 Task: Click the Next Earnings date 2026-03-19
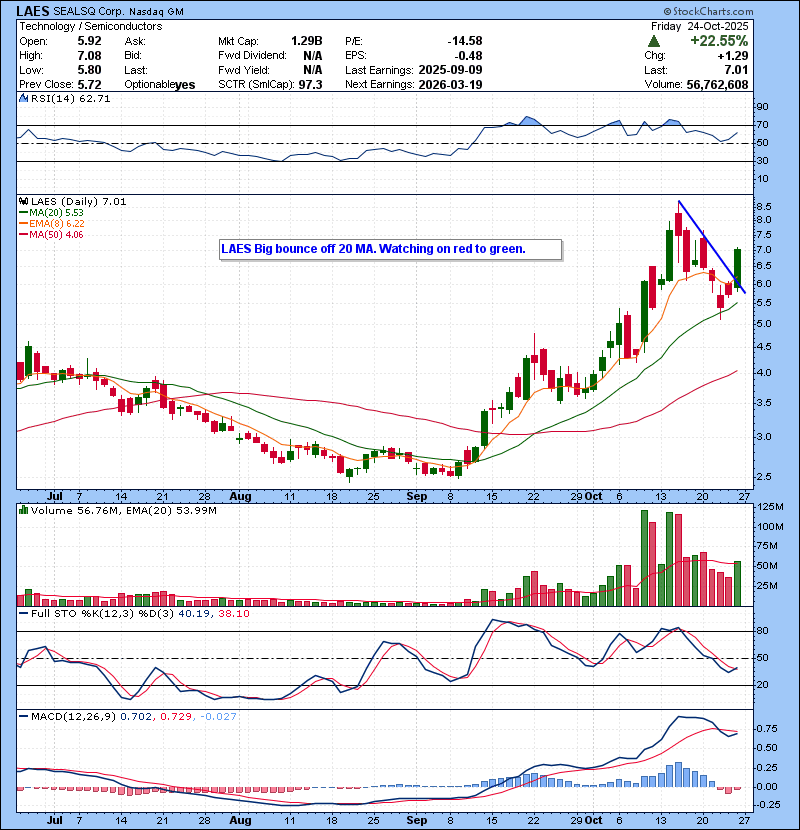(450, 84)
